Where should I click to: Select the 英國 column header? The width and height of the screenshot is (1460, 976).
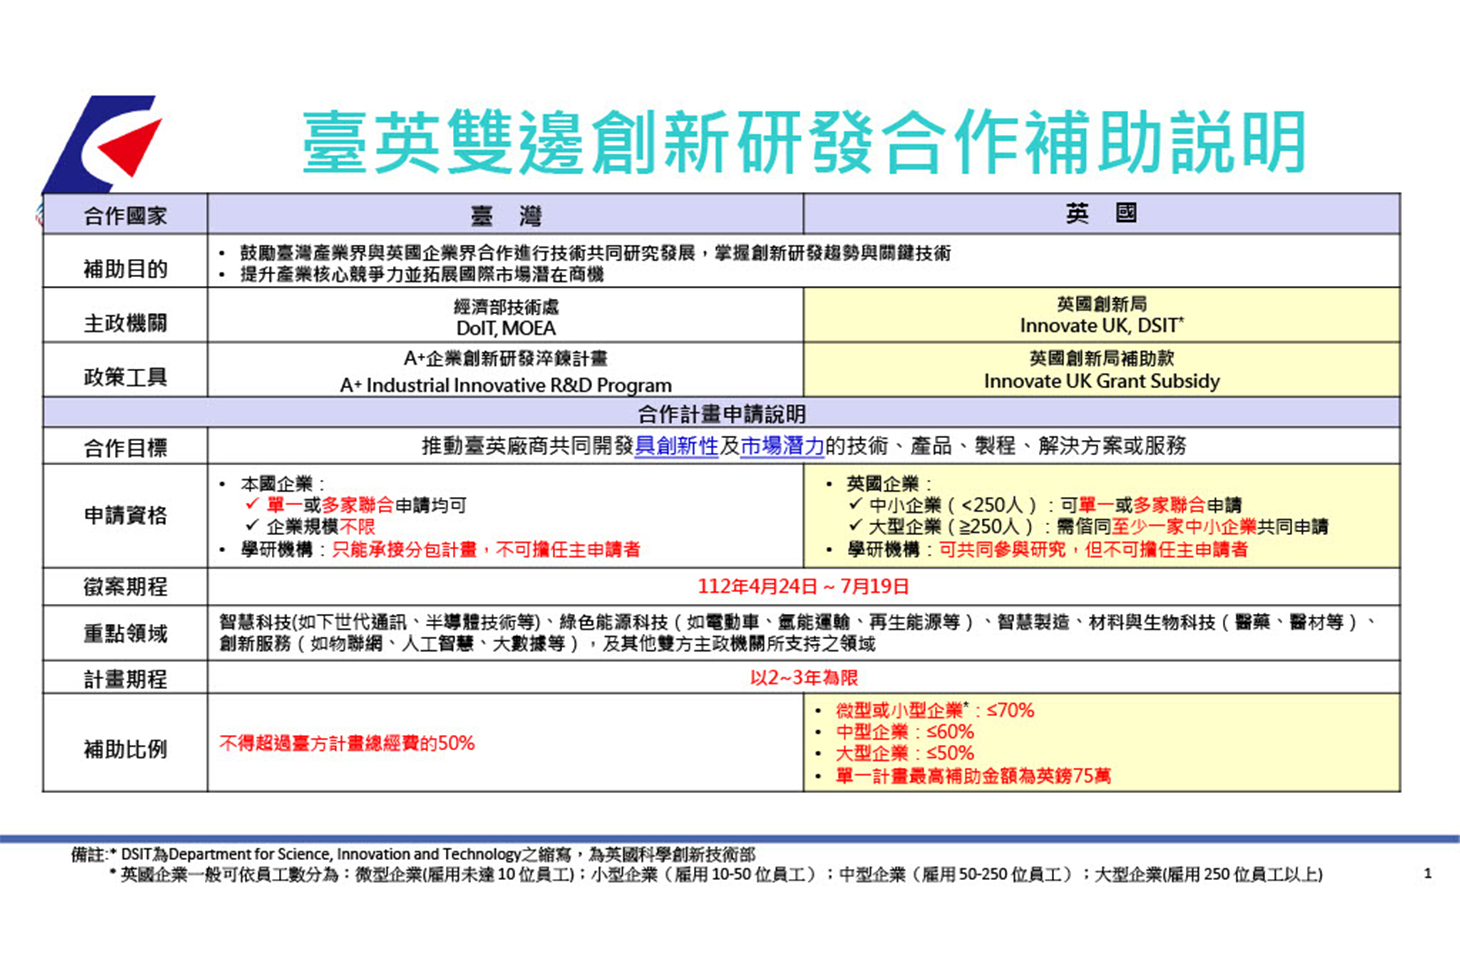coord(1102,214)
